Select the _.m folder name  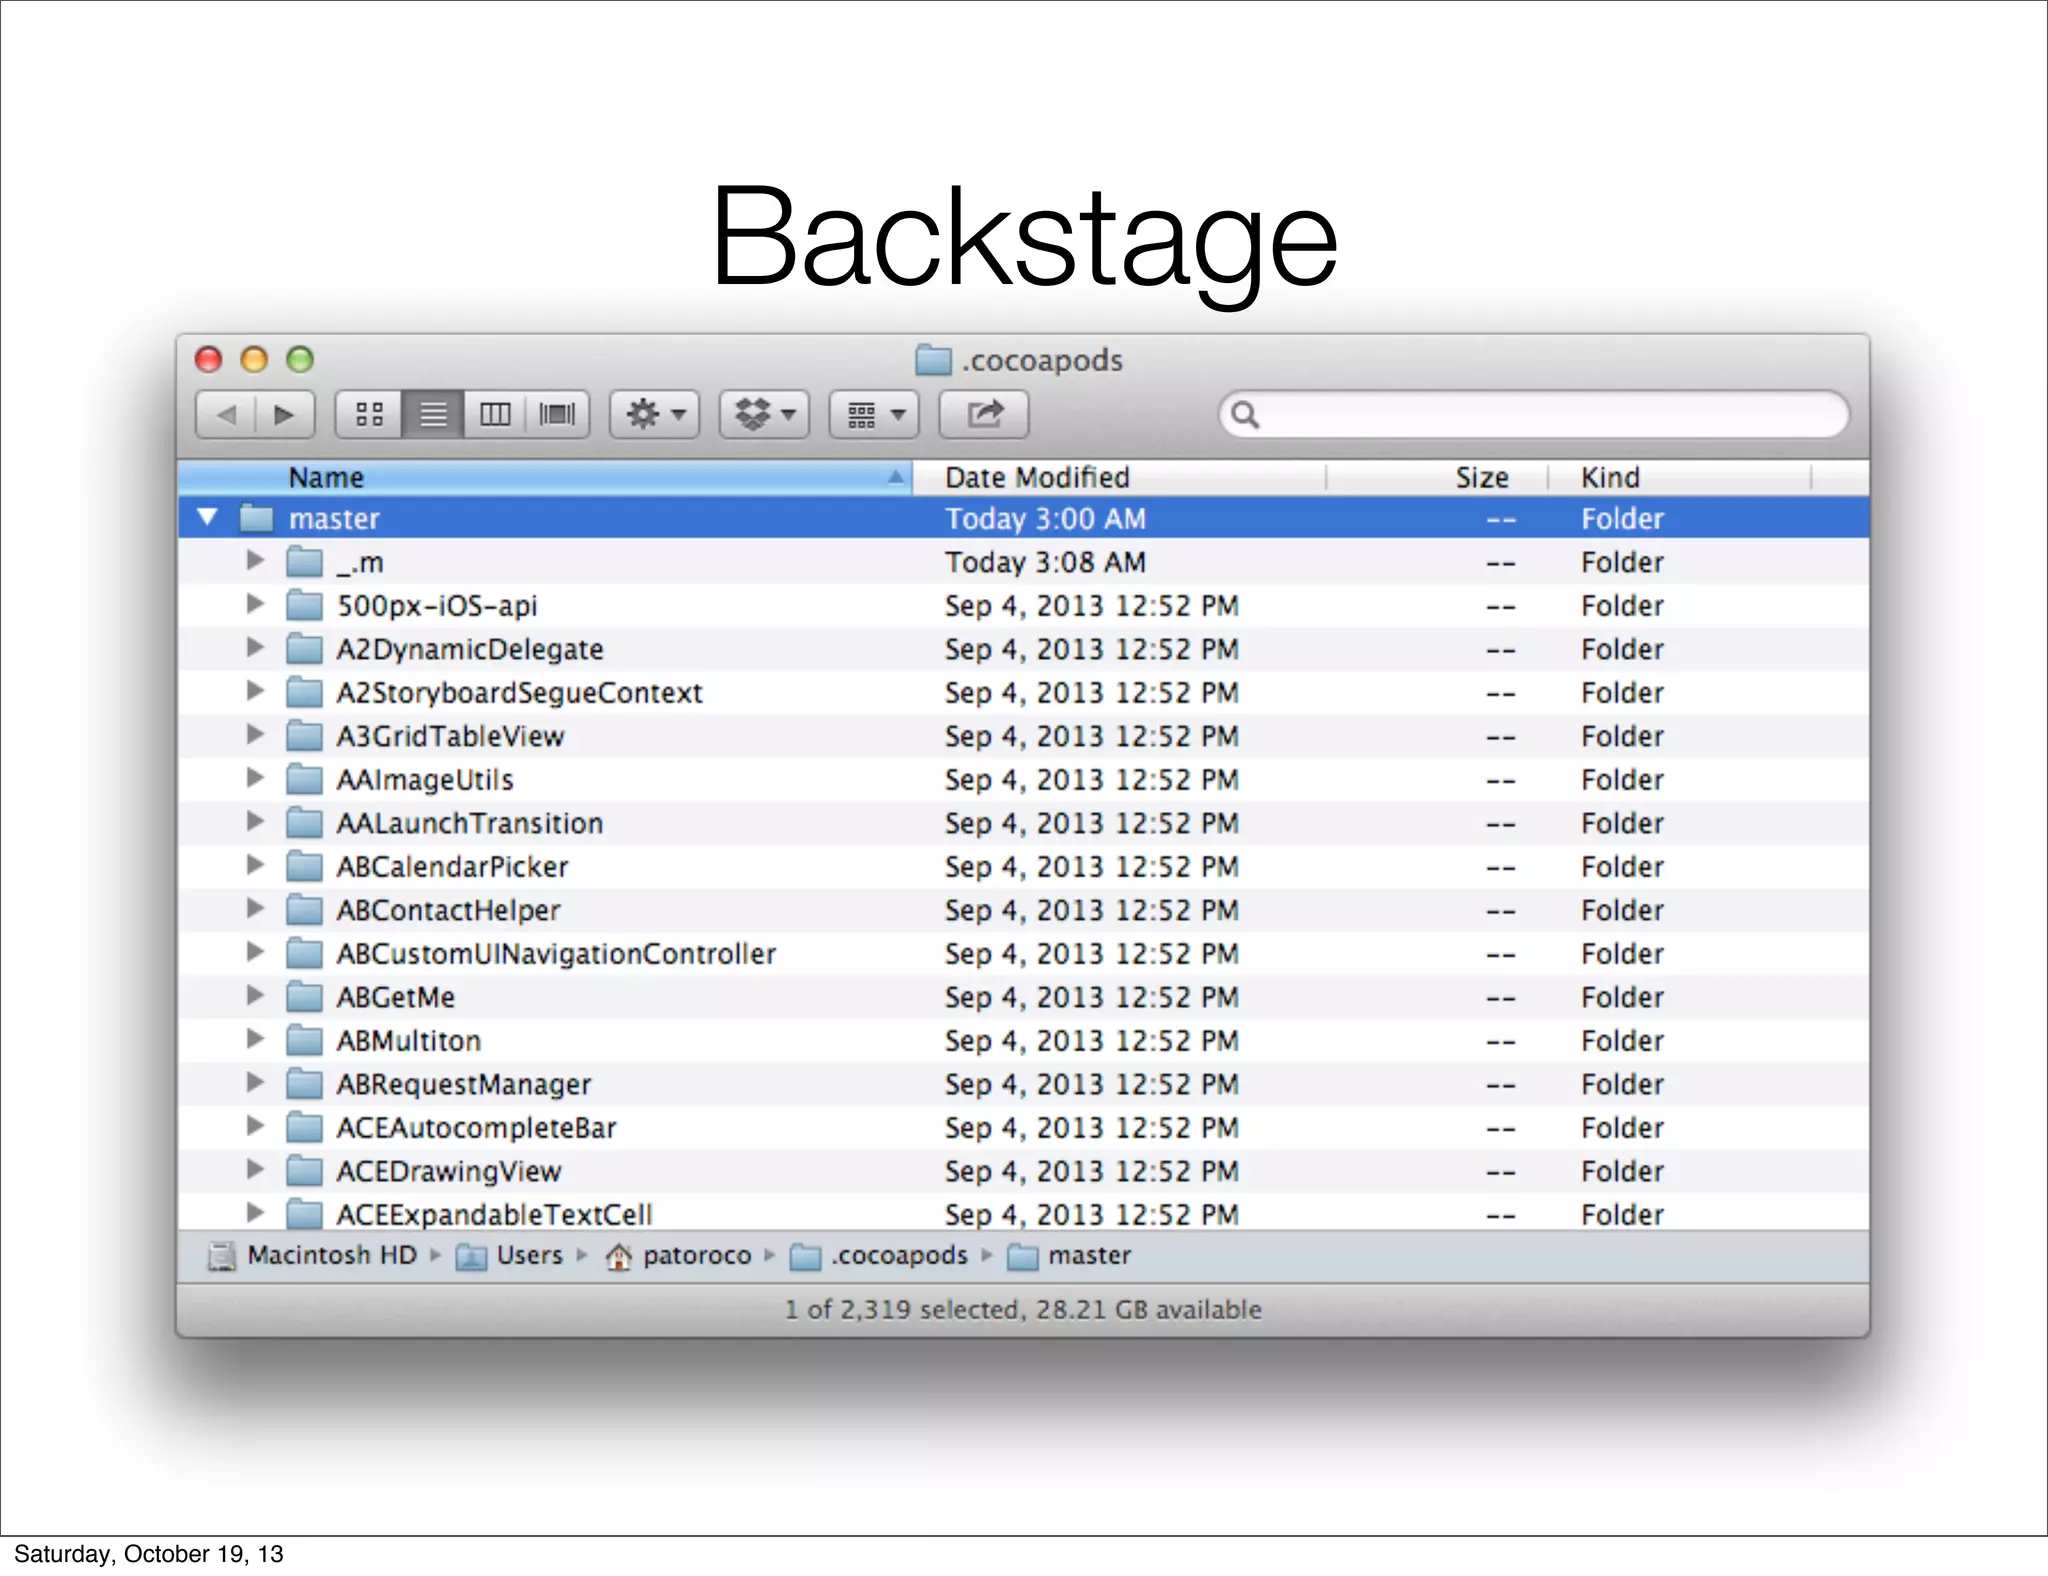pyautogui.click(x=360, y=563)
